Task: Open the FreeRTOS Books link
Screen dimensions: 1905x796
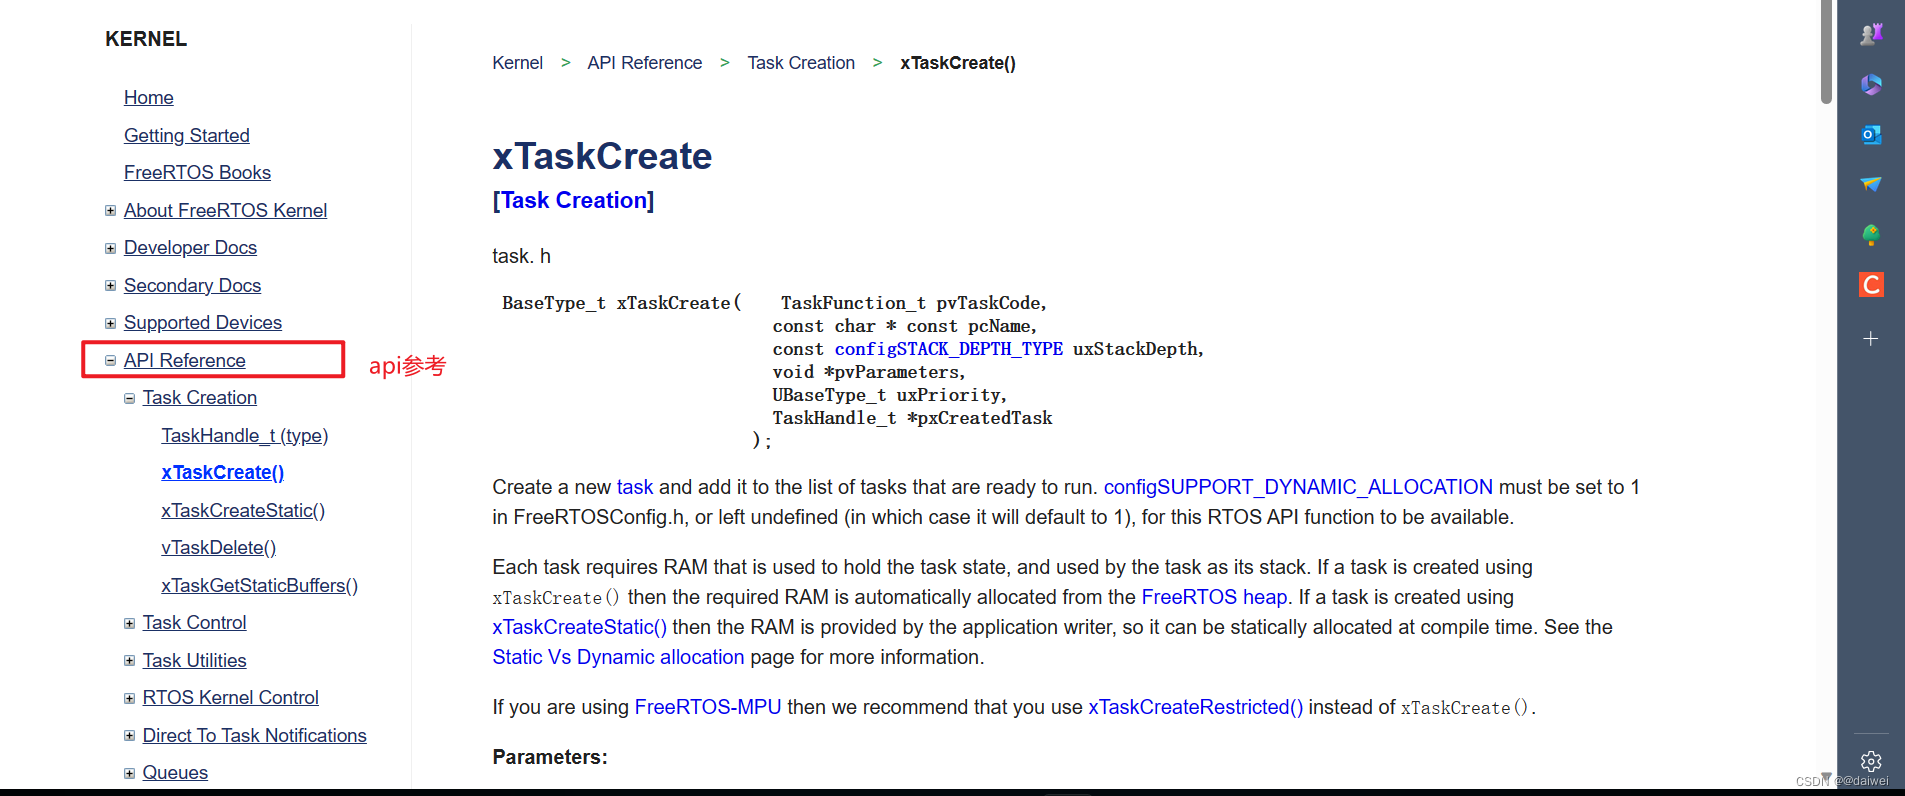Action: 197,173
